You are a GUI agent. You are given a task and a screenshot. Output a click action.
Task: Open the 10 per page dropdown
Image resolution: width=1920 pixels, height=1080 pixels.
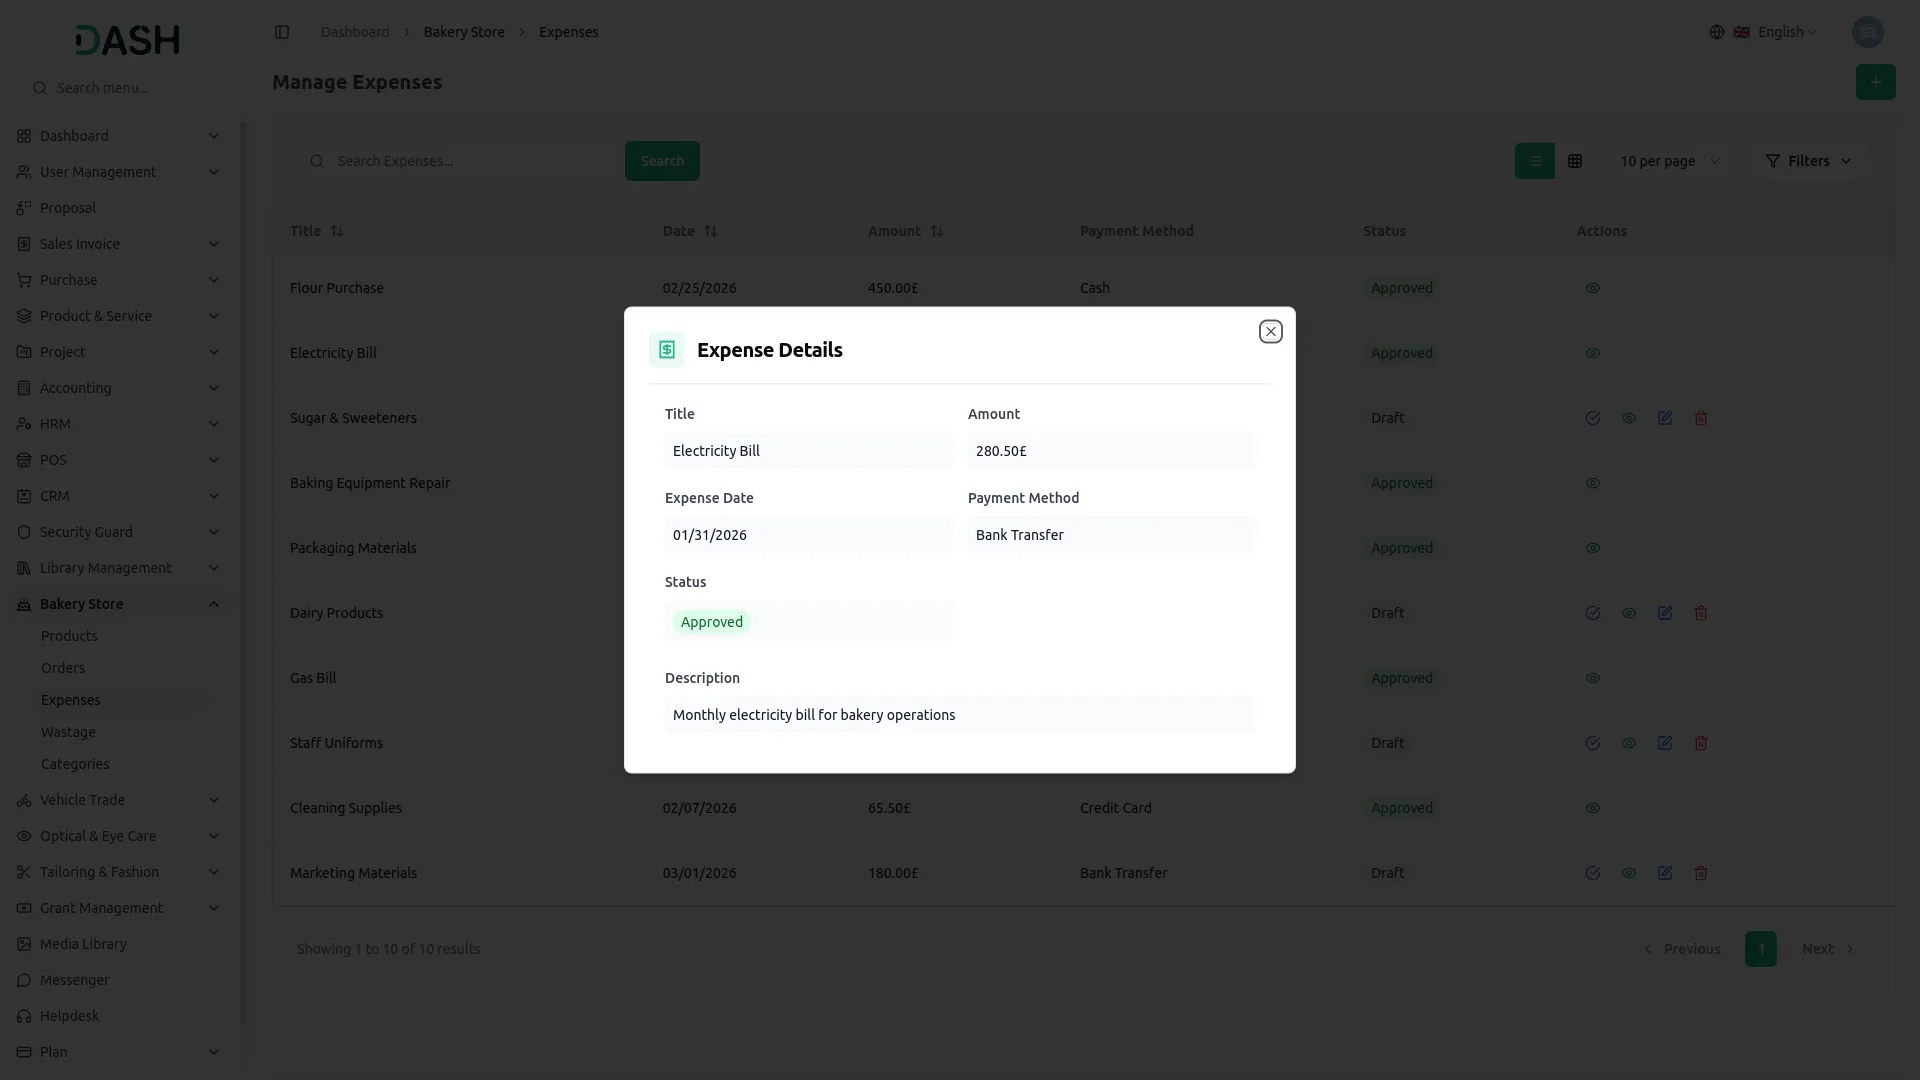[1669, 161]
